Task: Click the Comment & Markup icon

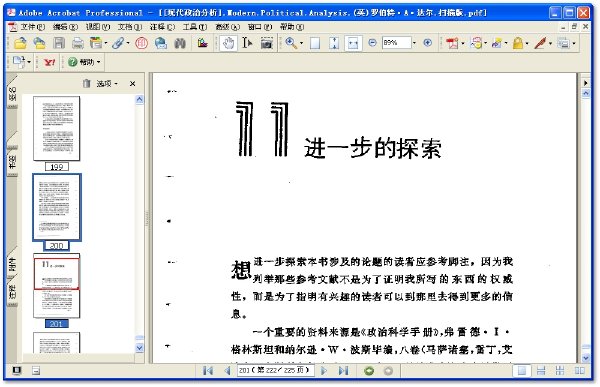Action: point(477,43)
